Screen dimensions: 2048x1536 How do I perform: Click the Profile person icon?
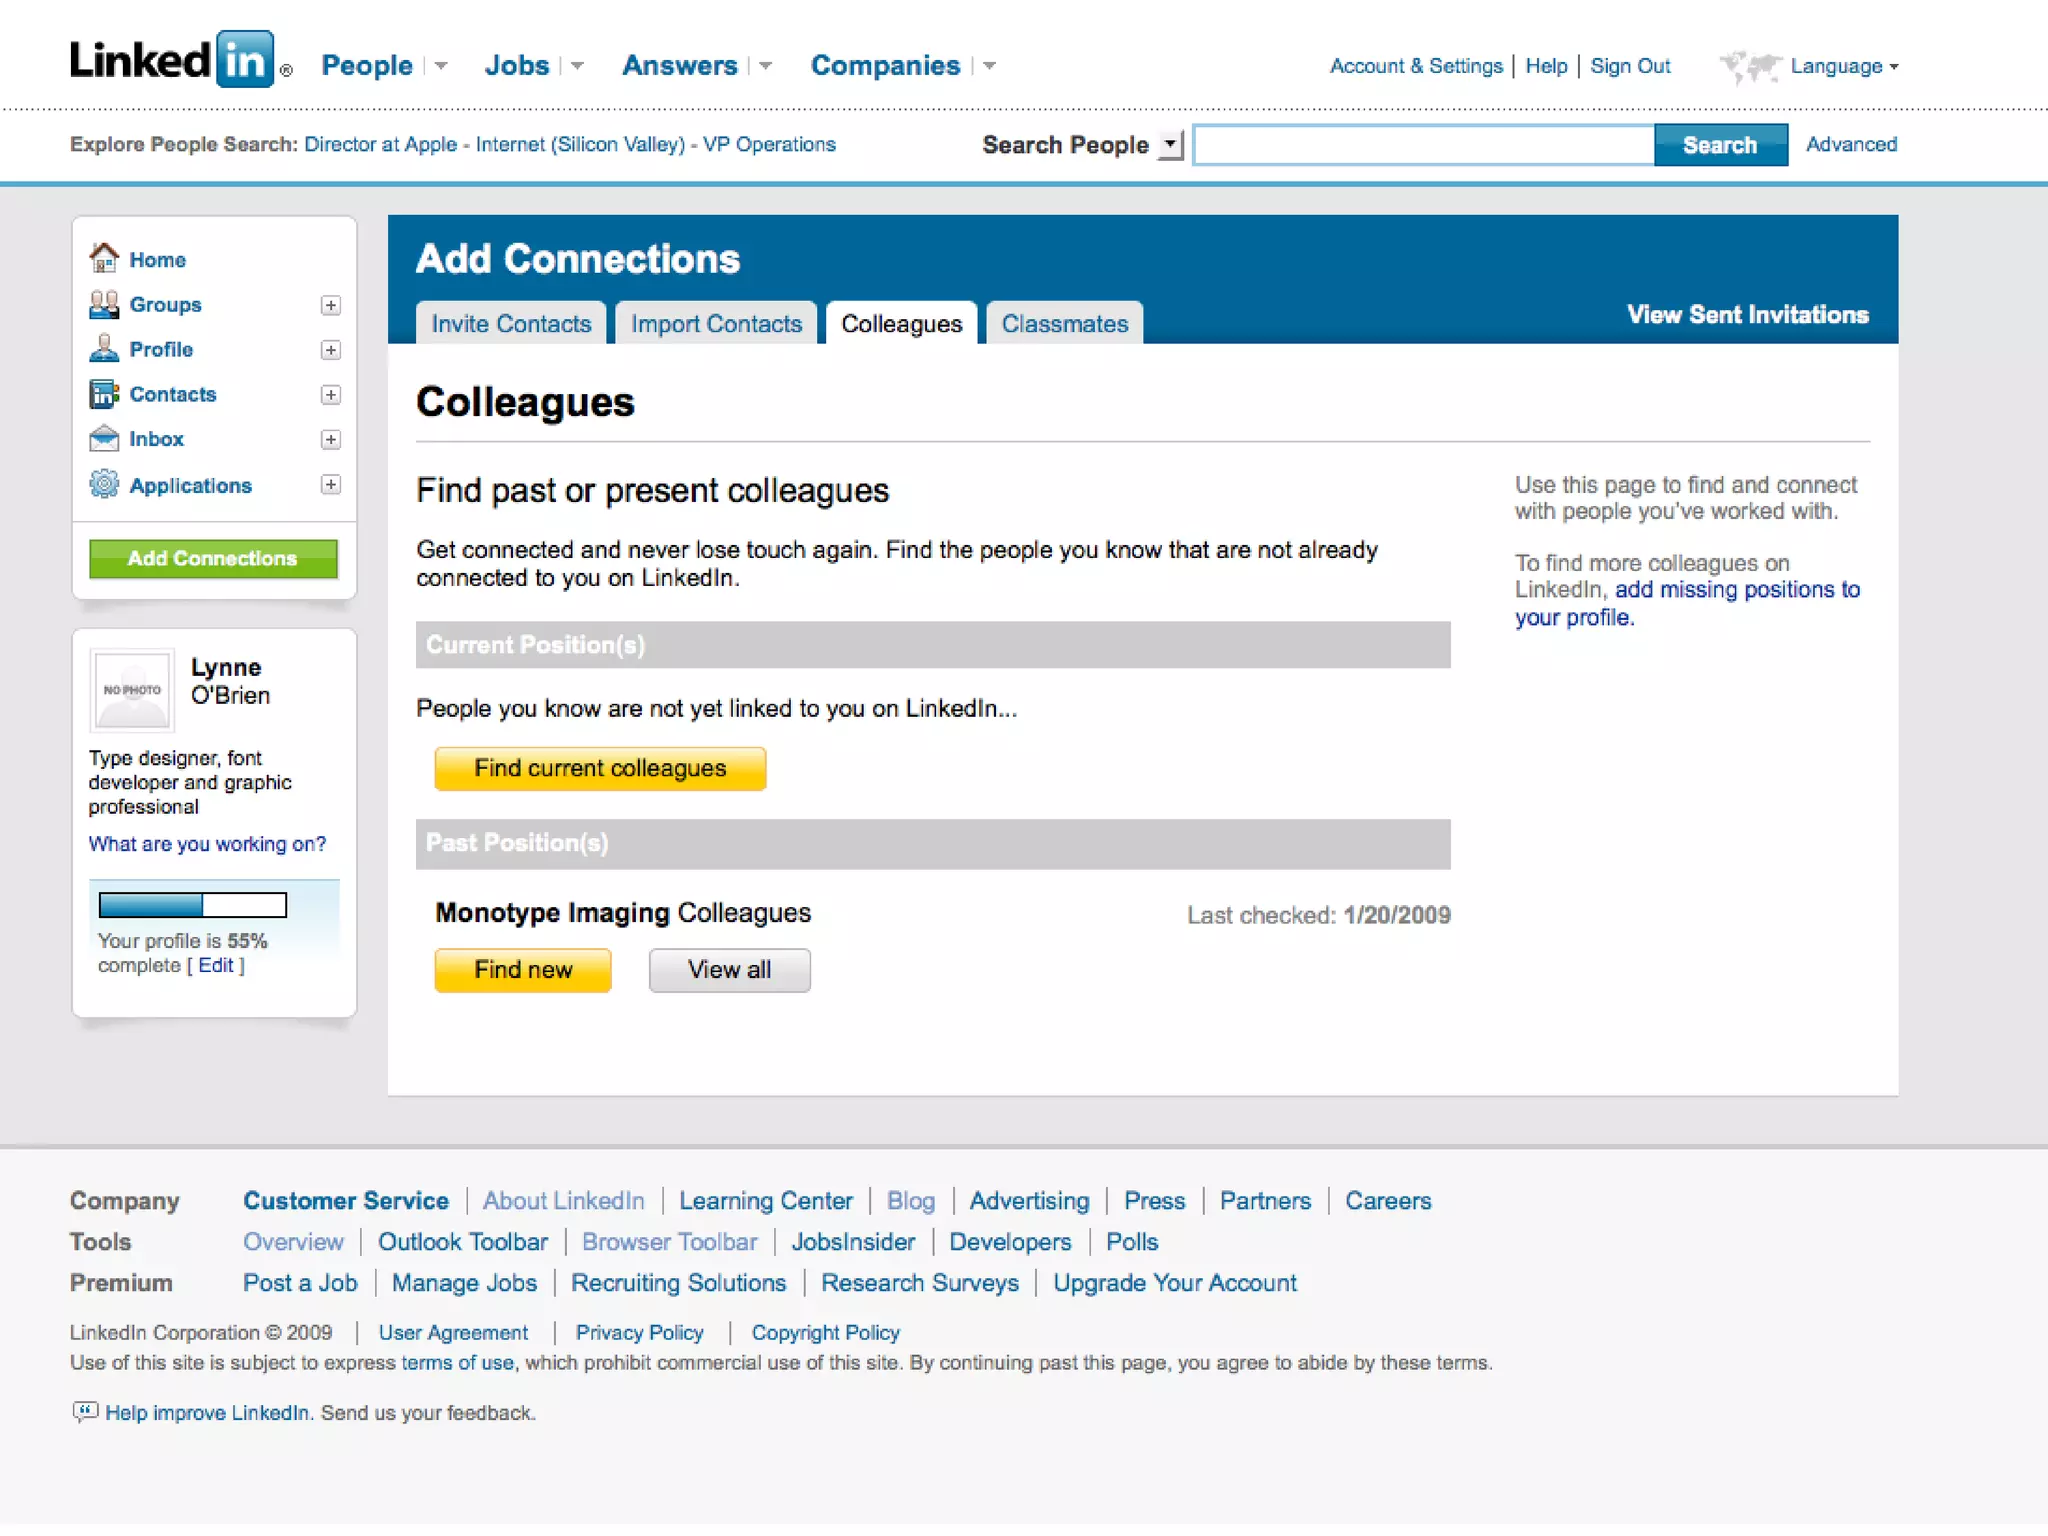(x=104, y=349)
